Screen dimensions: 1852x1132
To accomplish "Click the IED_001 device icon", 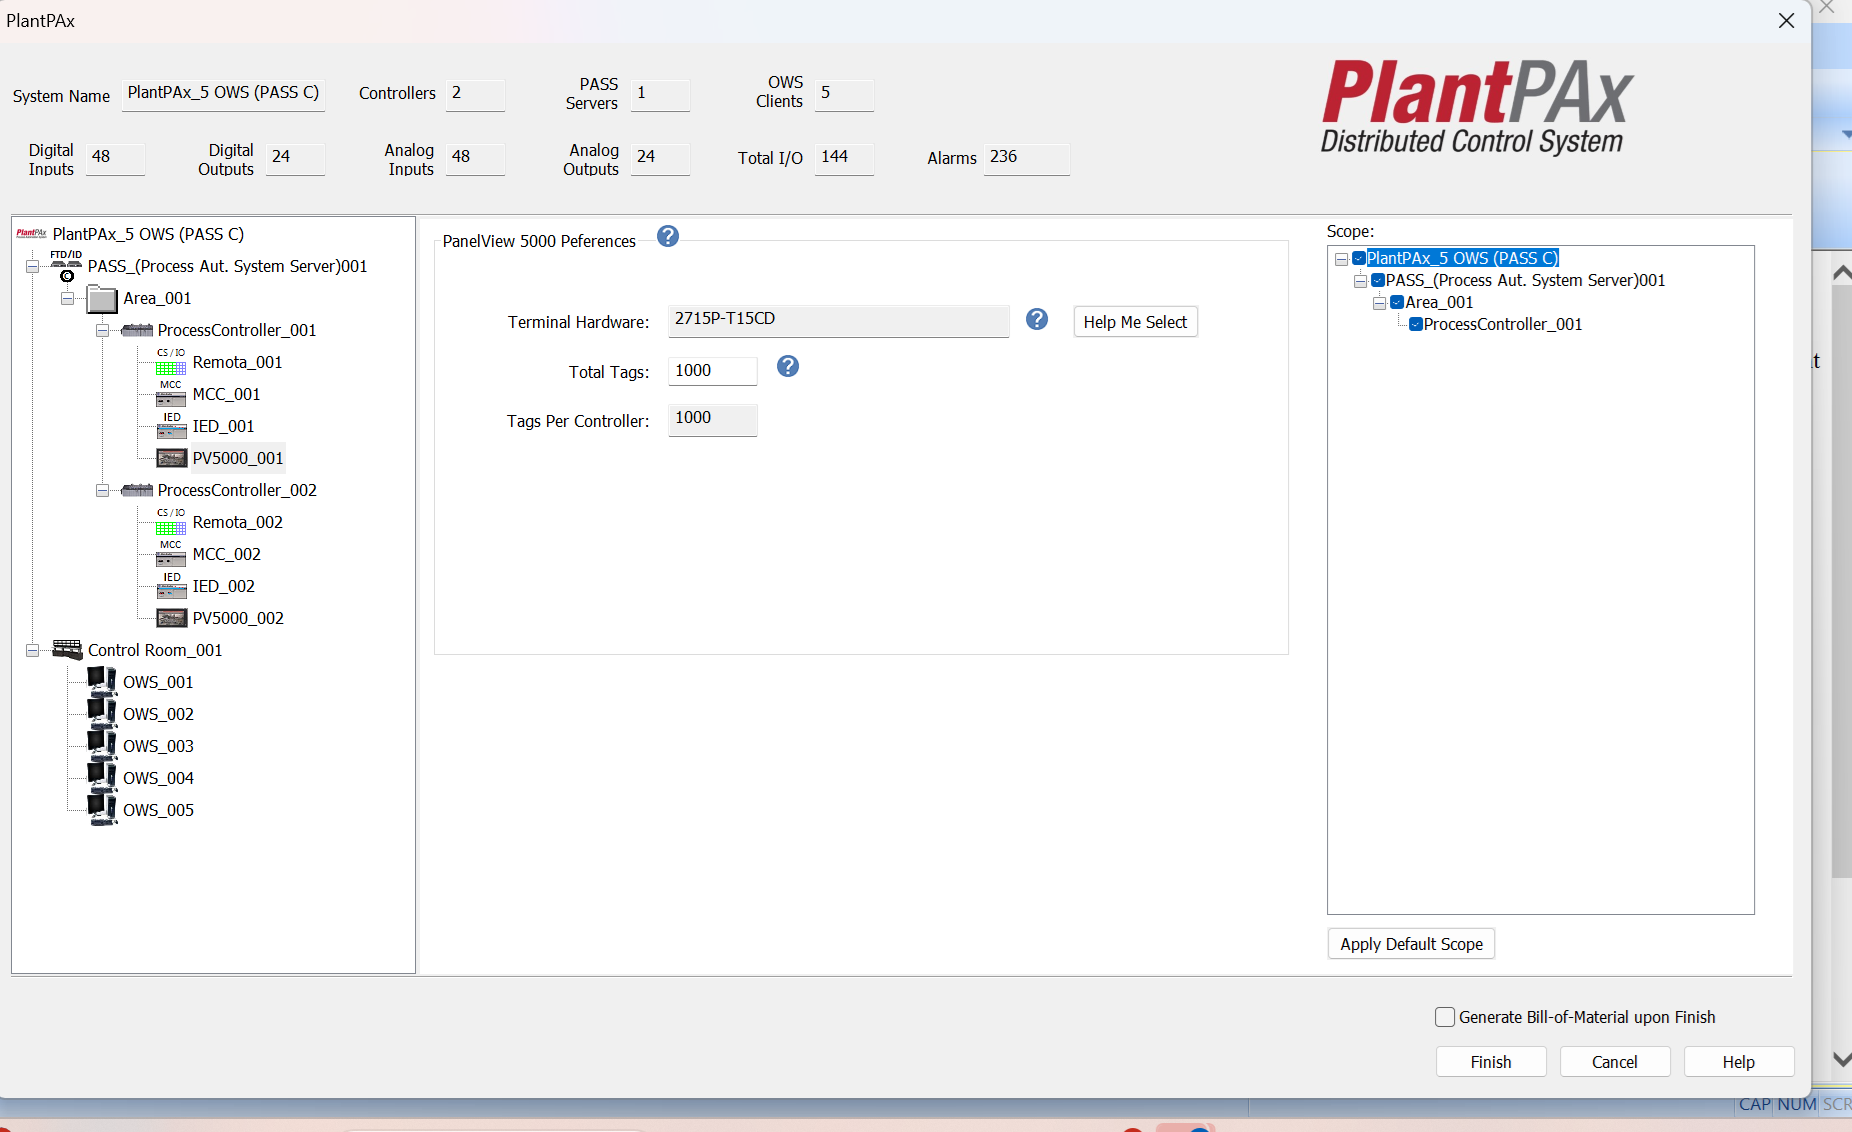I will point(171,426).
